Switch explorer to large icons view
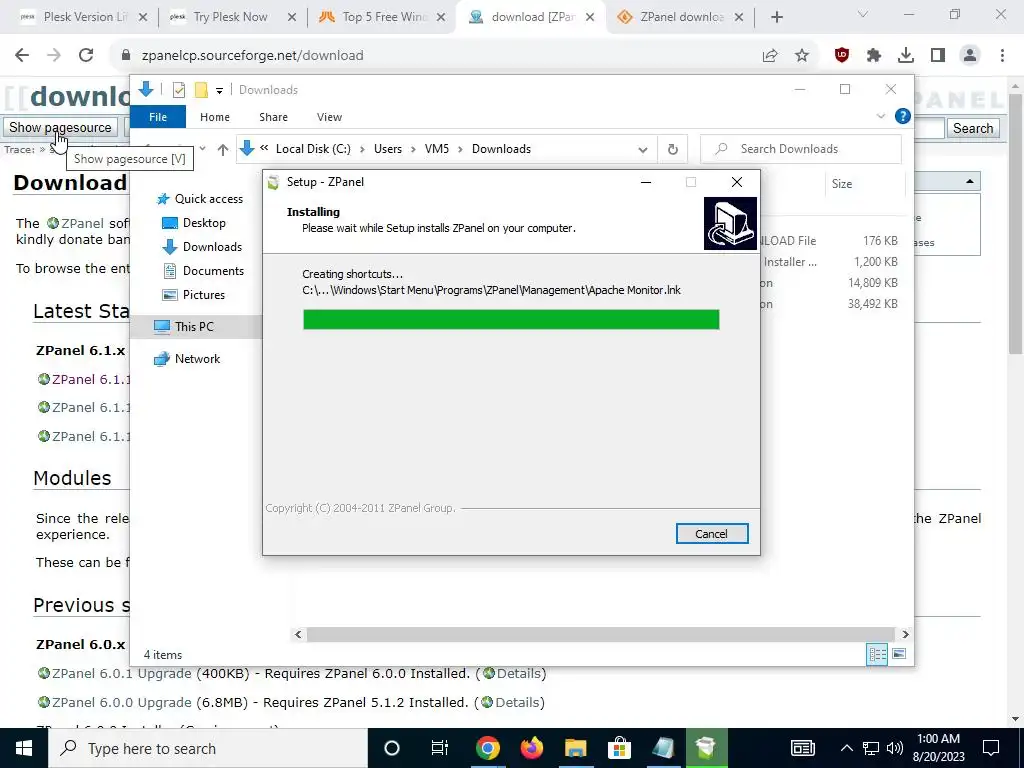 click(x=899, y=654)
